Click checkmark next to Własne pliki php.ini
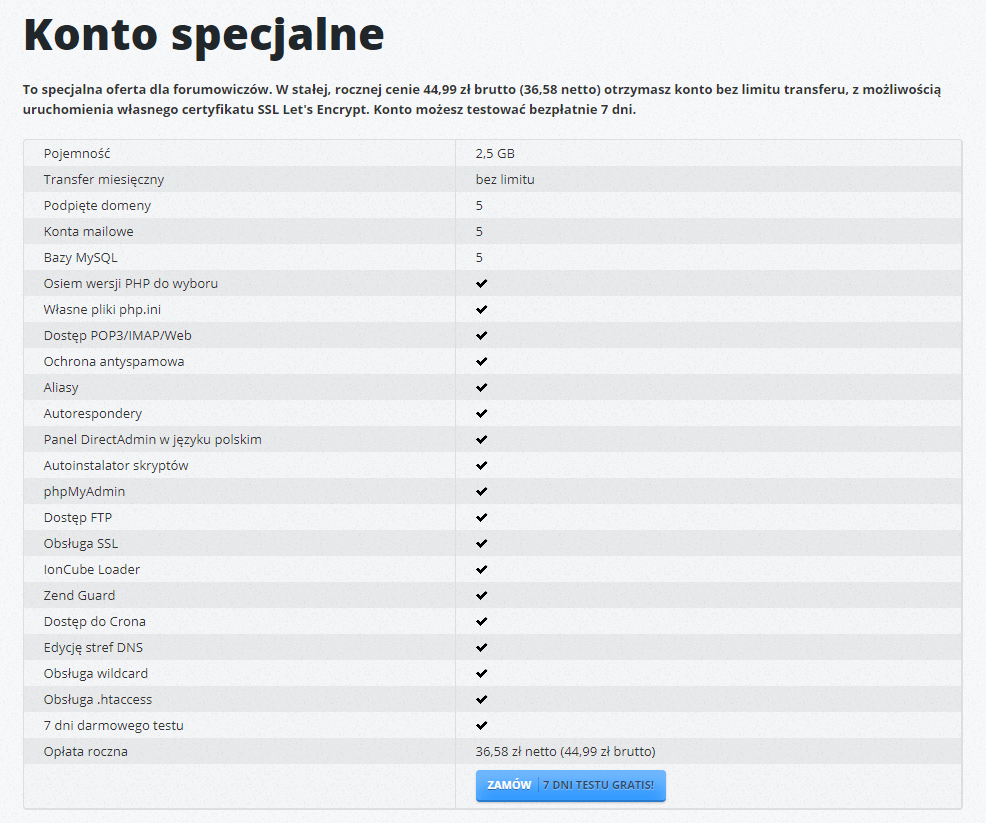 pyautogui.click(x=481, y=309)
